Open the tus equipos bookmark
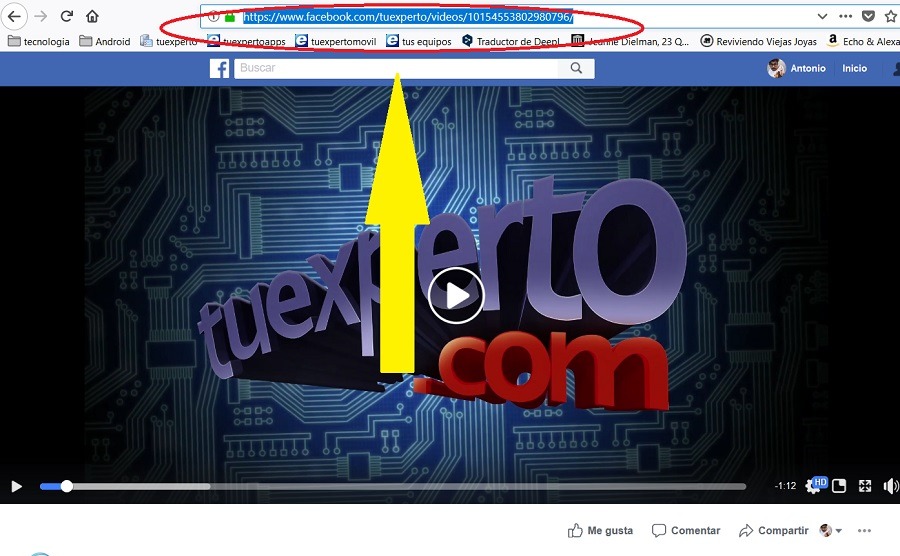The height and width of the screenshot is (556, 900). 419,41
